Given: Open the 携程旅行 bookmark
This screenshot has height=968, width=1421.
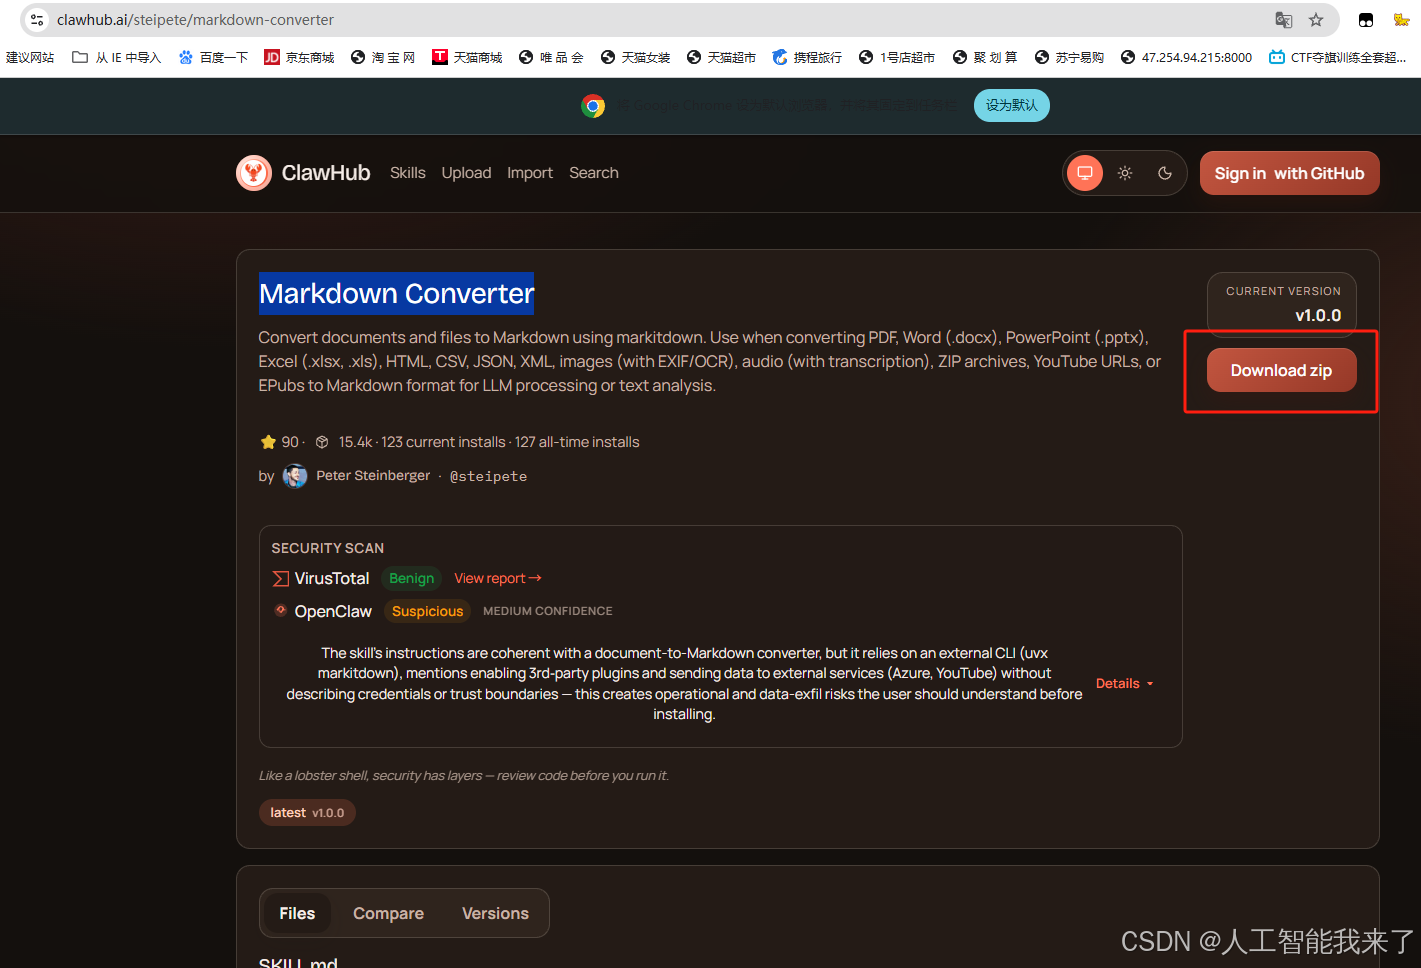Looking at the screenshot, I should tap(807, 57).
